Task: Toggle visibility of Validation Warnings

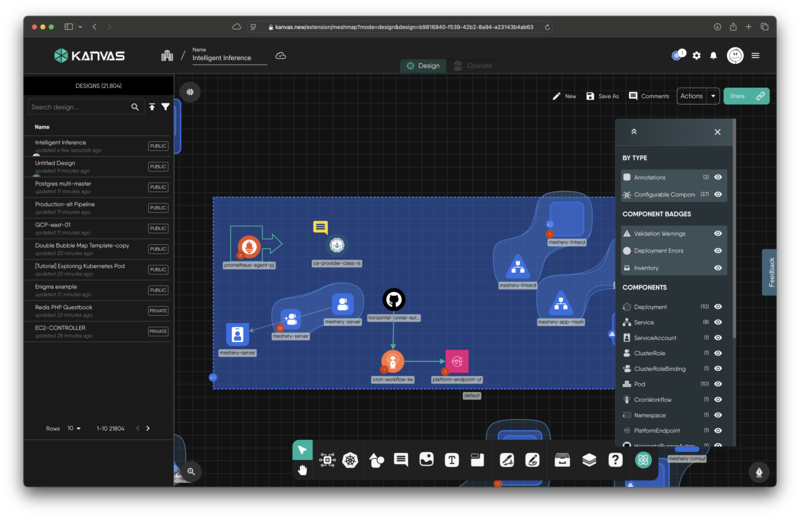Action: pyautogui.click(x=718, y=234)
